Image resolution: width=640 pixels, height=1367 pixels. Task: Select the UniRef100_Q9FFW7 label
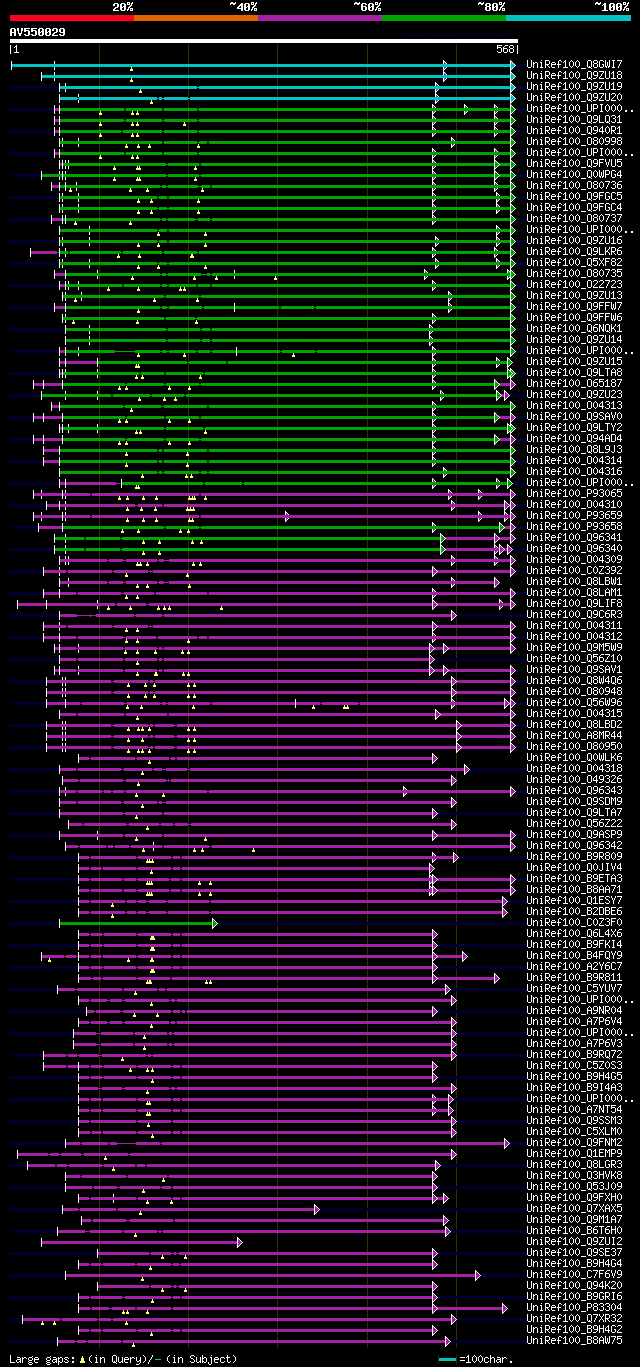tap(574, 306)
